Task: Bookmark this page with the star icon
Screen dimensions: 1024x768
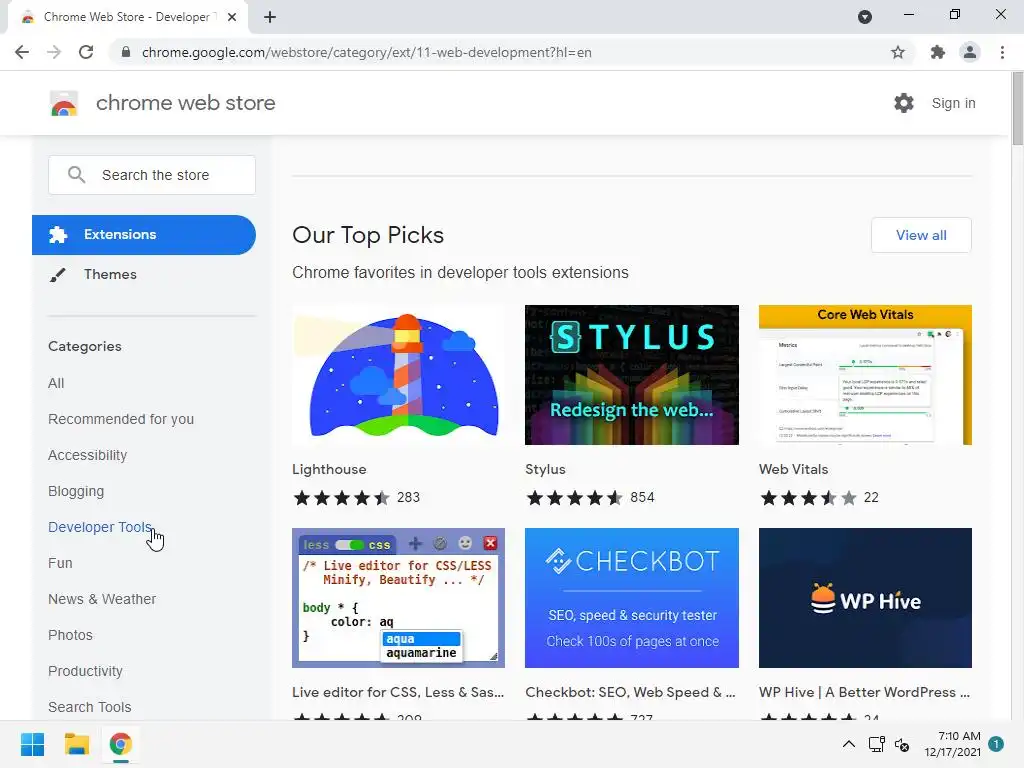Action: point(898,52)
